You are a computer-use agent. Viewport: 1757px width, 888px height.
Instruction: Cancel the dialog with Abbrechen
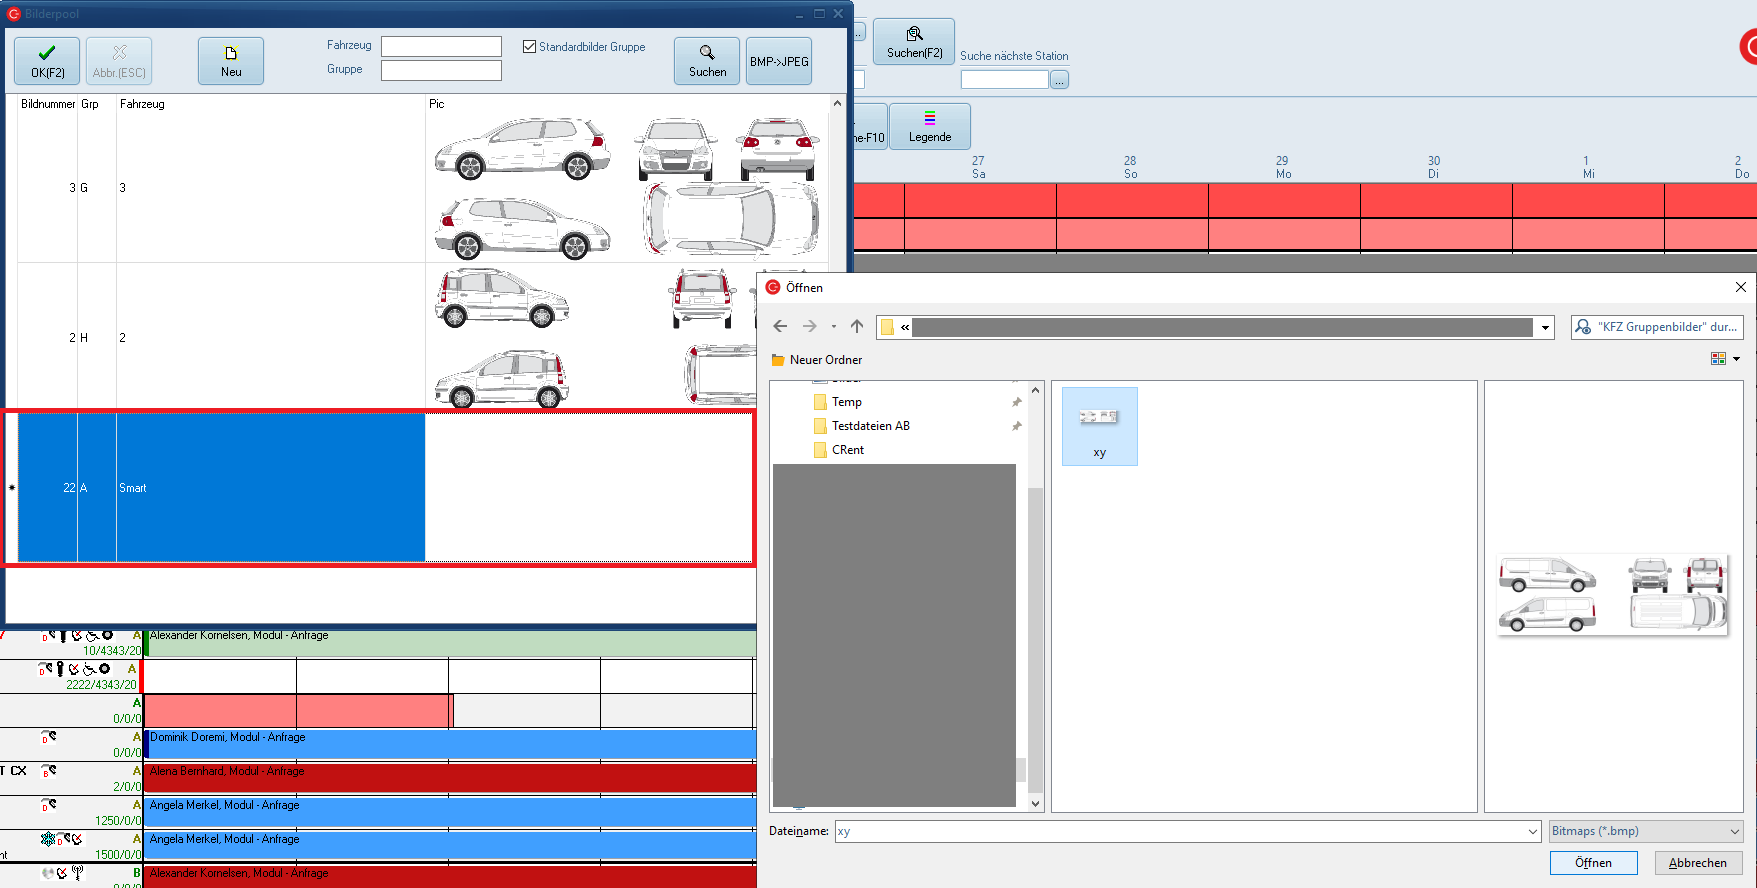(x=1697, y=863)
